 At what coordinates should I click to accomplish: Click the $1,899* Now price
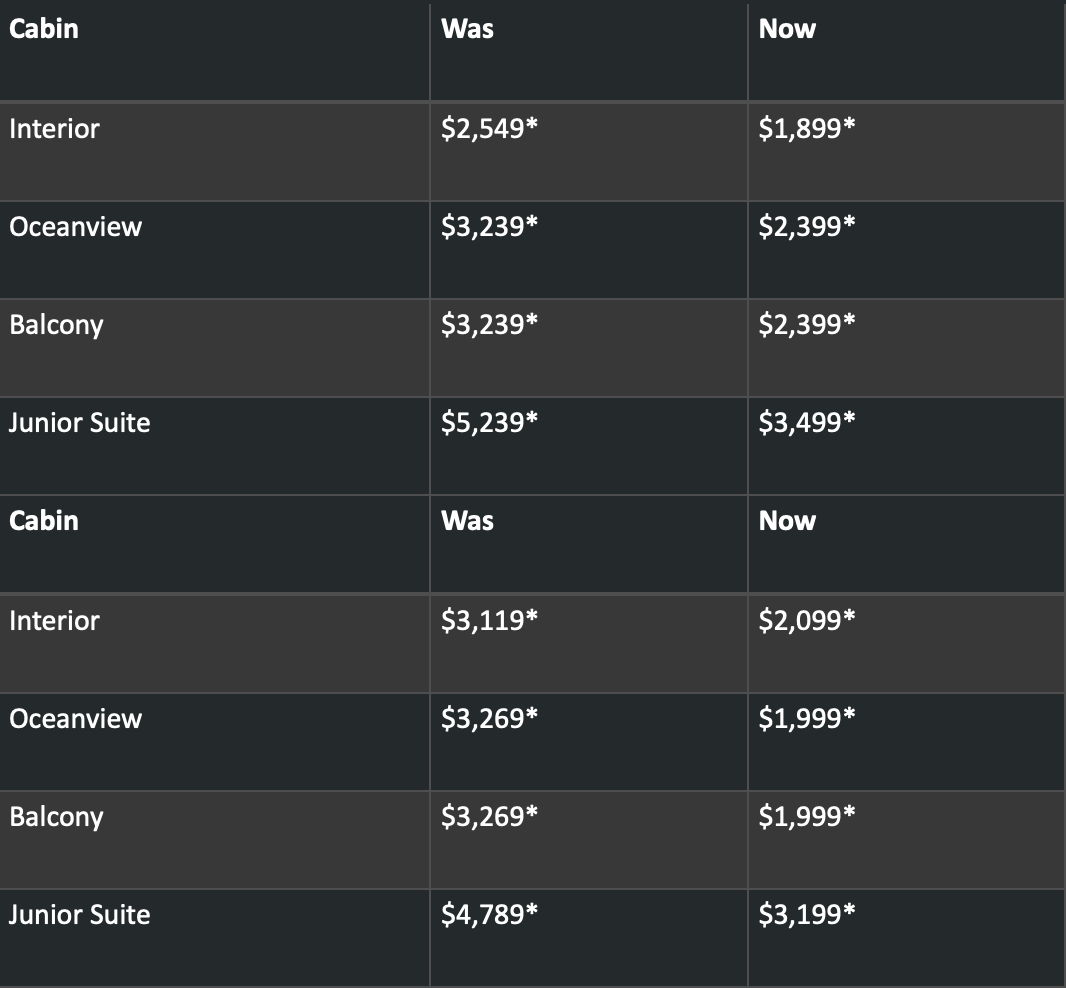tap(806, 129)
